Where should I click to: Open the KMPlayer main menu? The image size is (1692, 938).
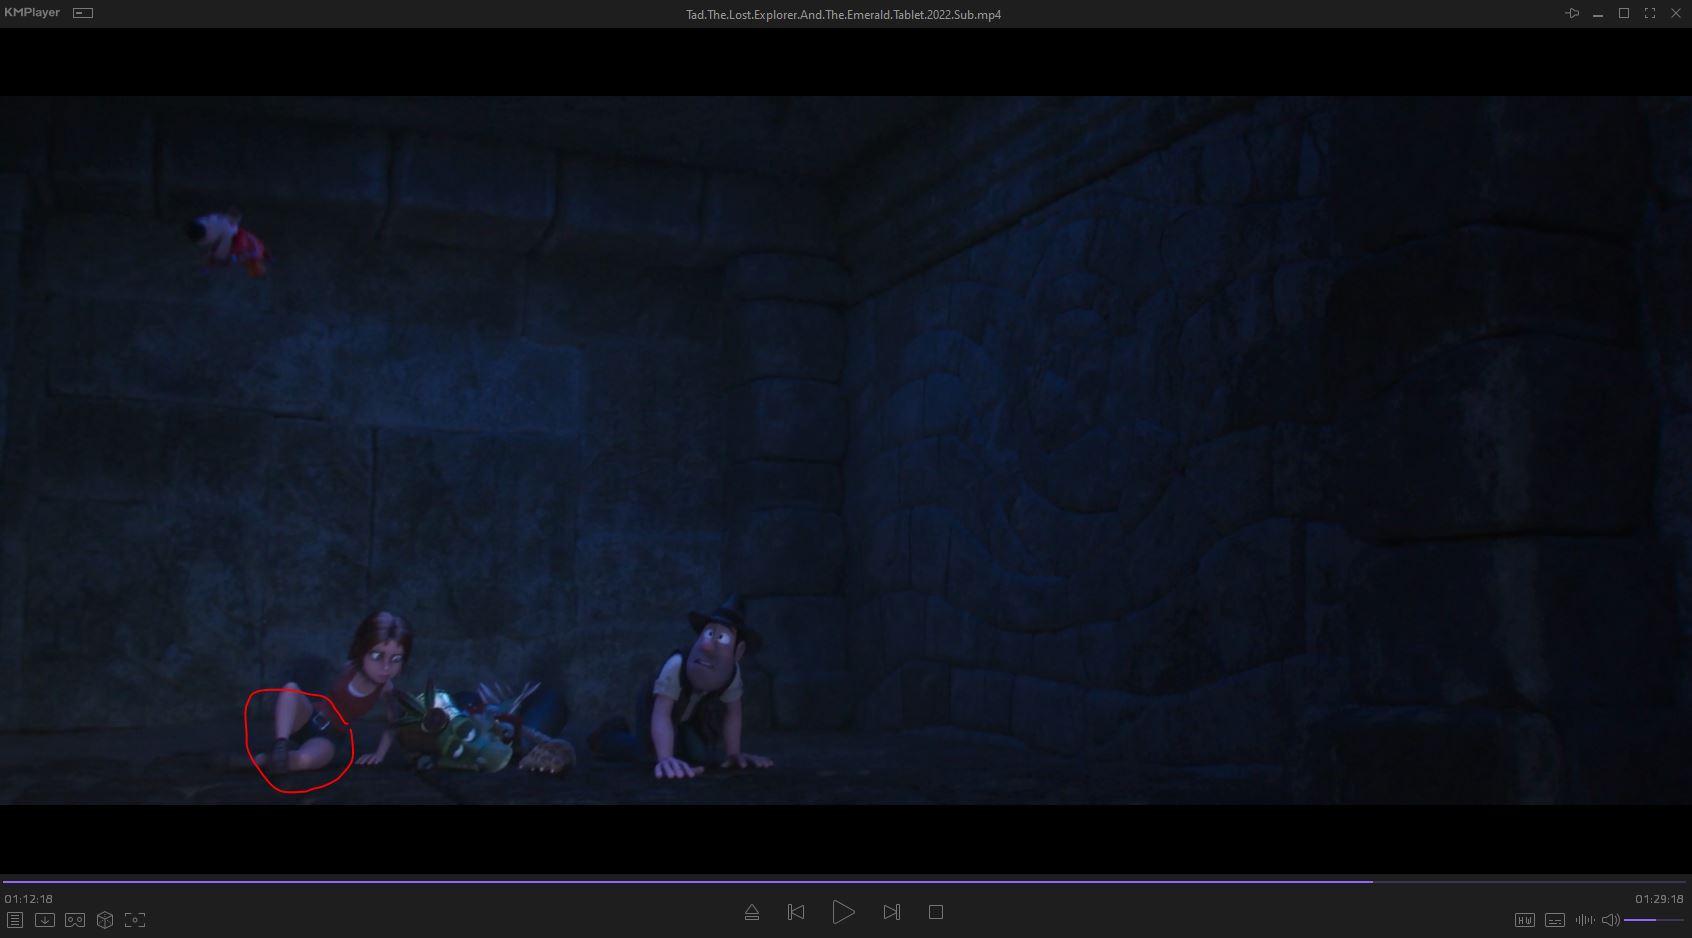point(32,13)
